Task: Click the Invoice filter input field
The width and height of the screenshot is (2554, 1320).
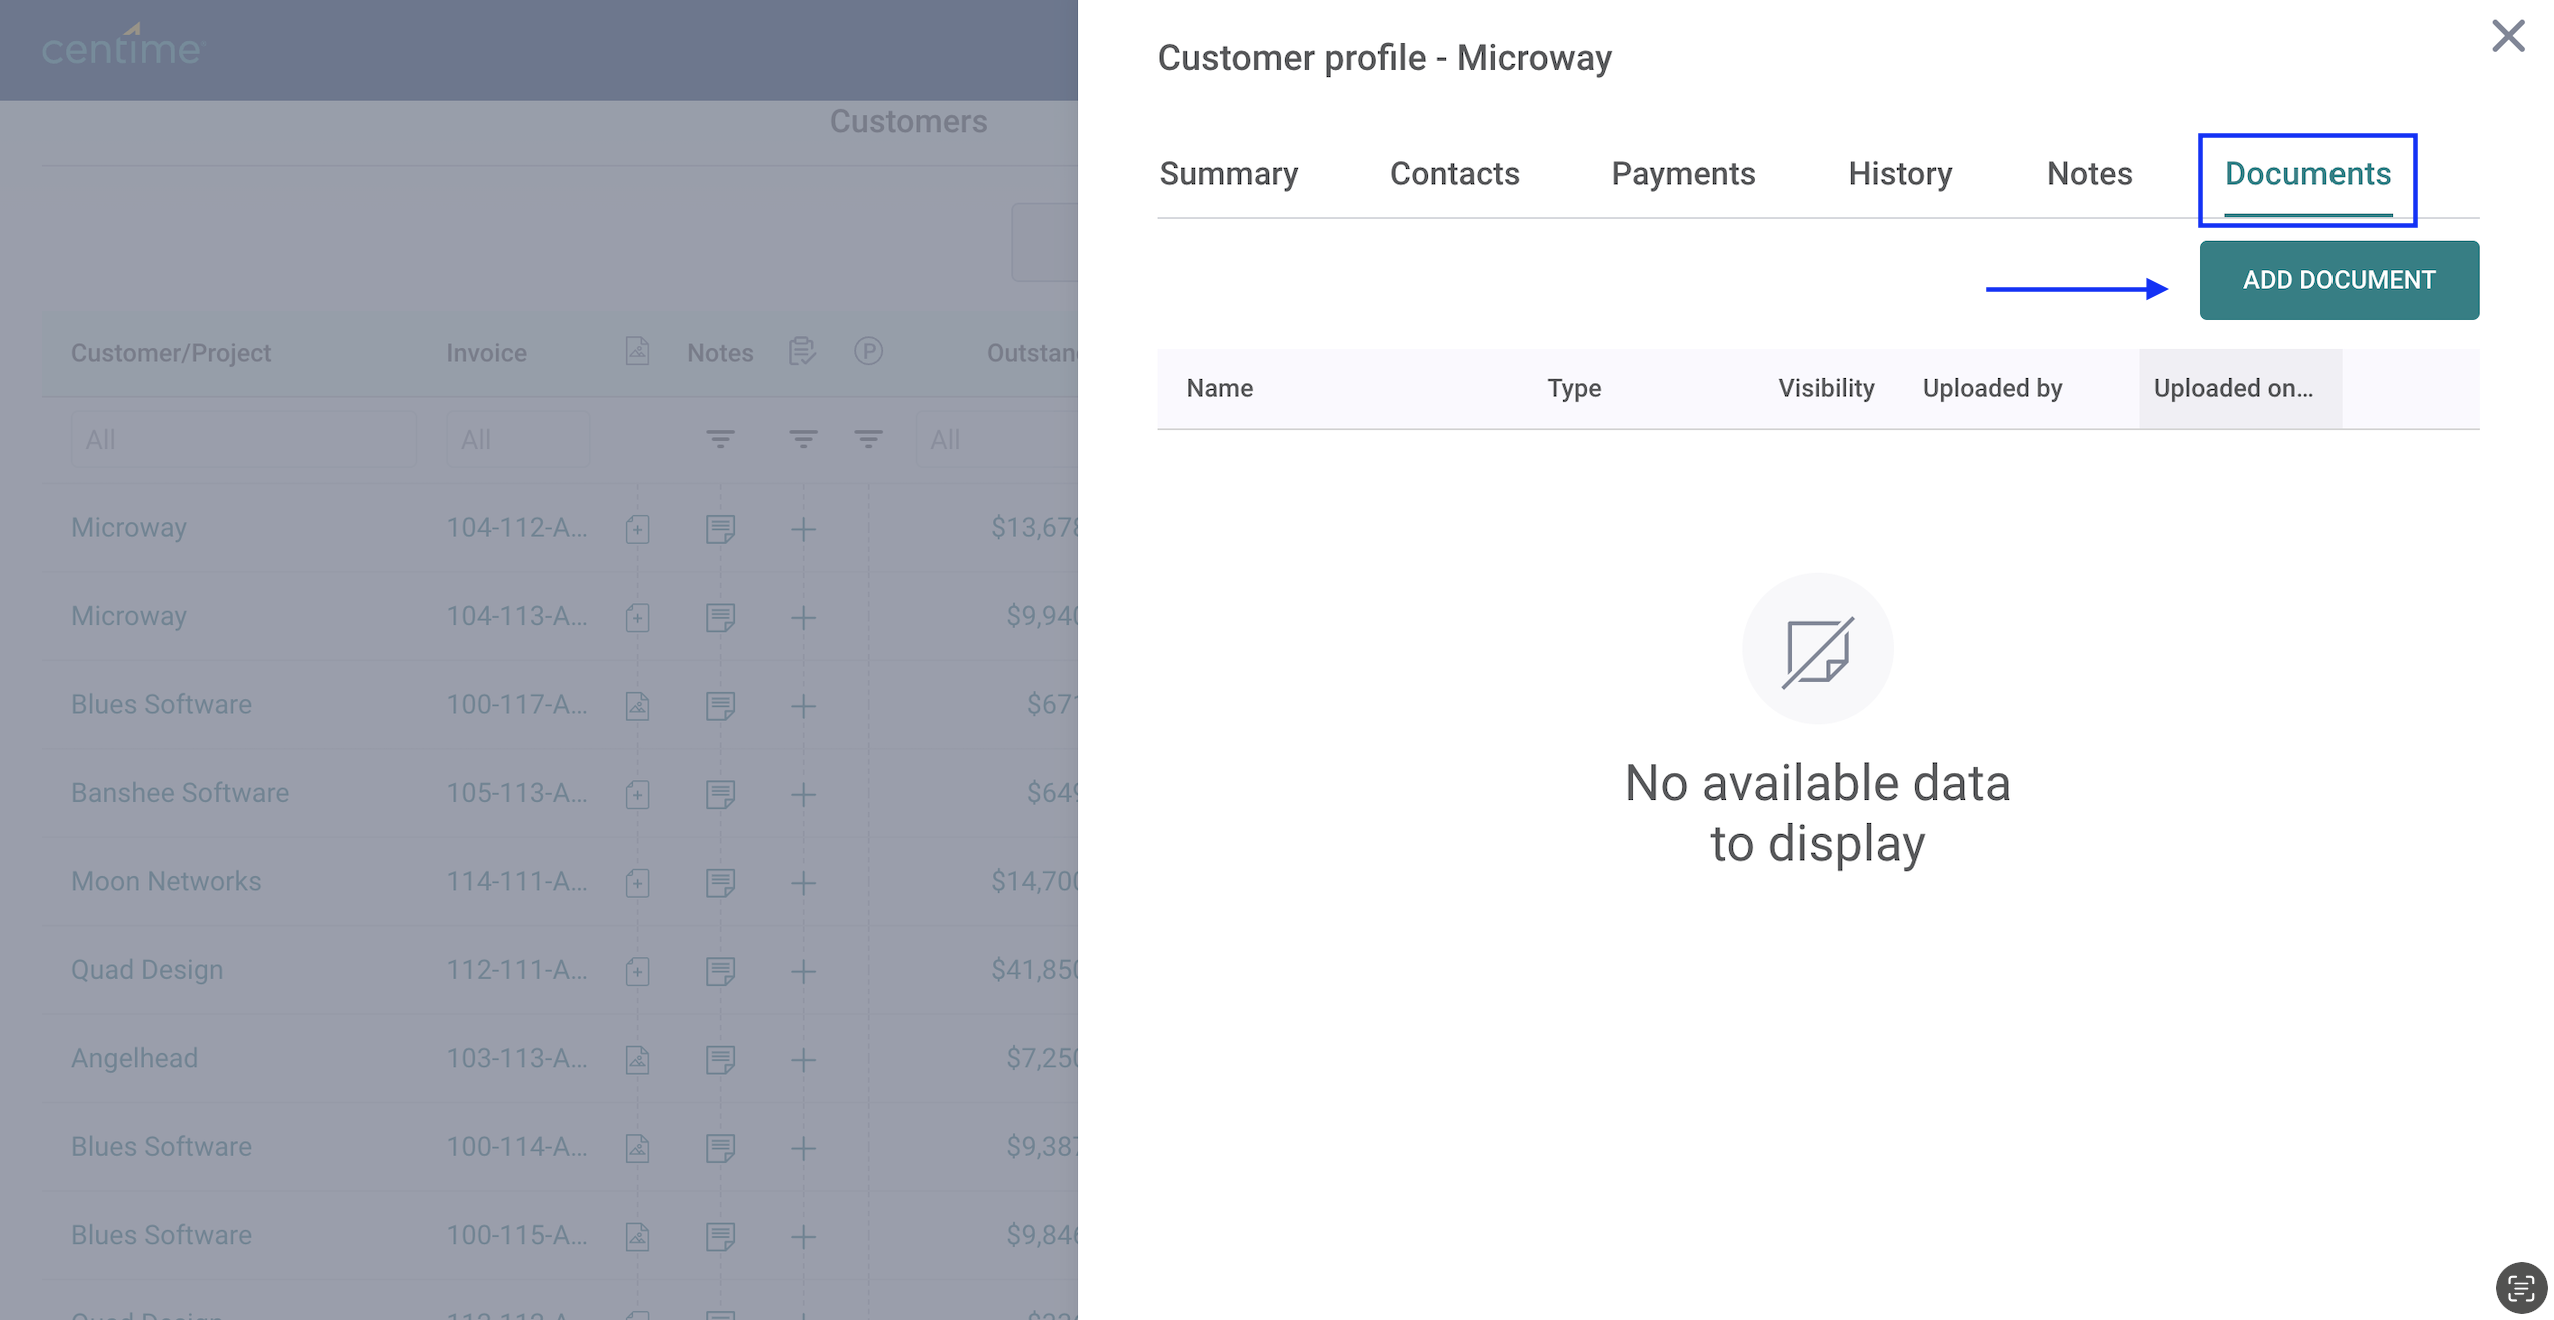Action: click(517, 439)
